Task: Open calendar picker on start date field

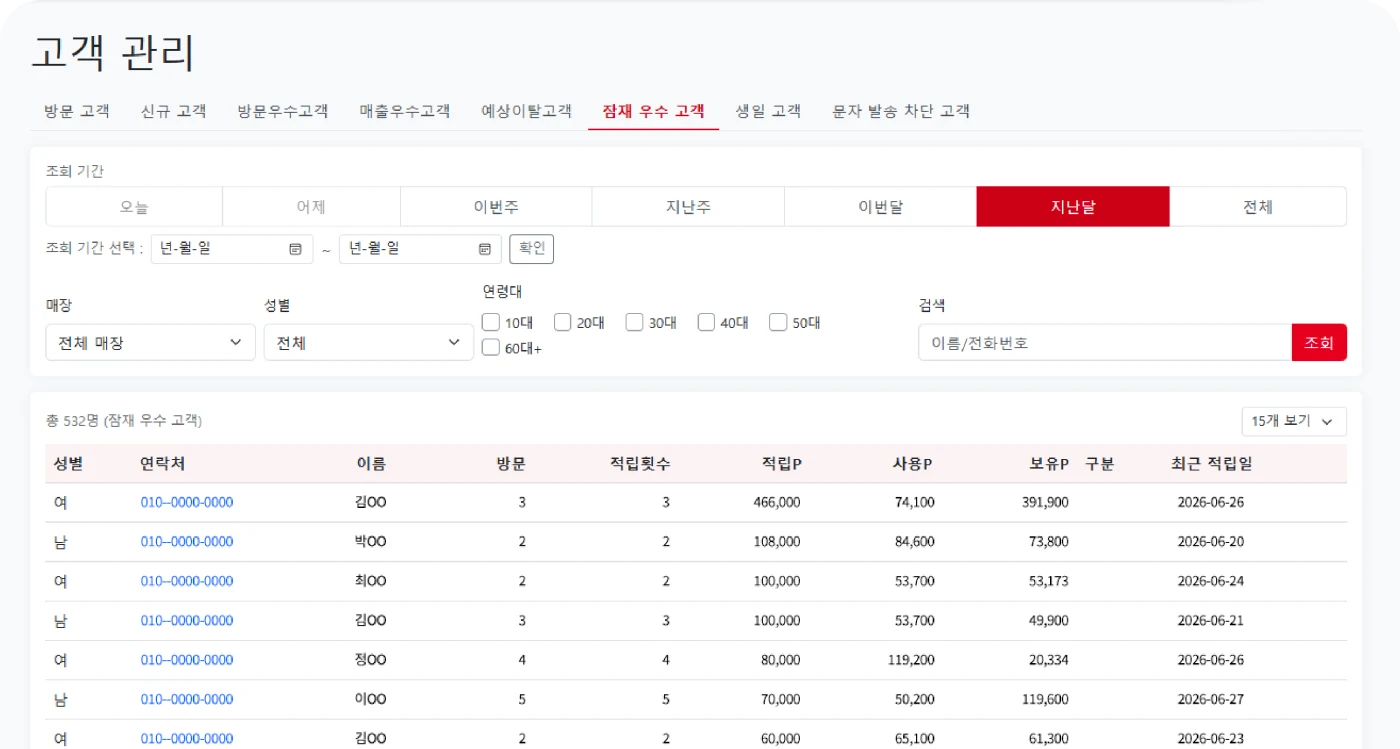Action: pos(295,249)
